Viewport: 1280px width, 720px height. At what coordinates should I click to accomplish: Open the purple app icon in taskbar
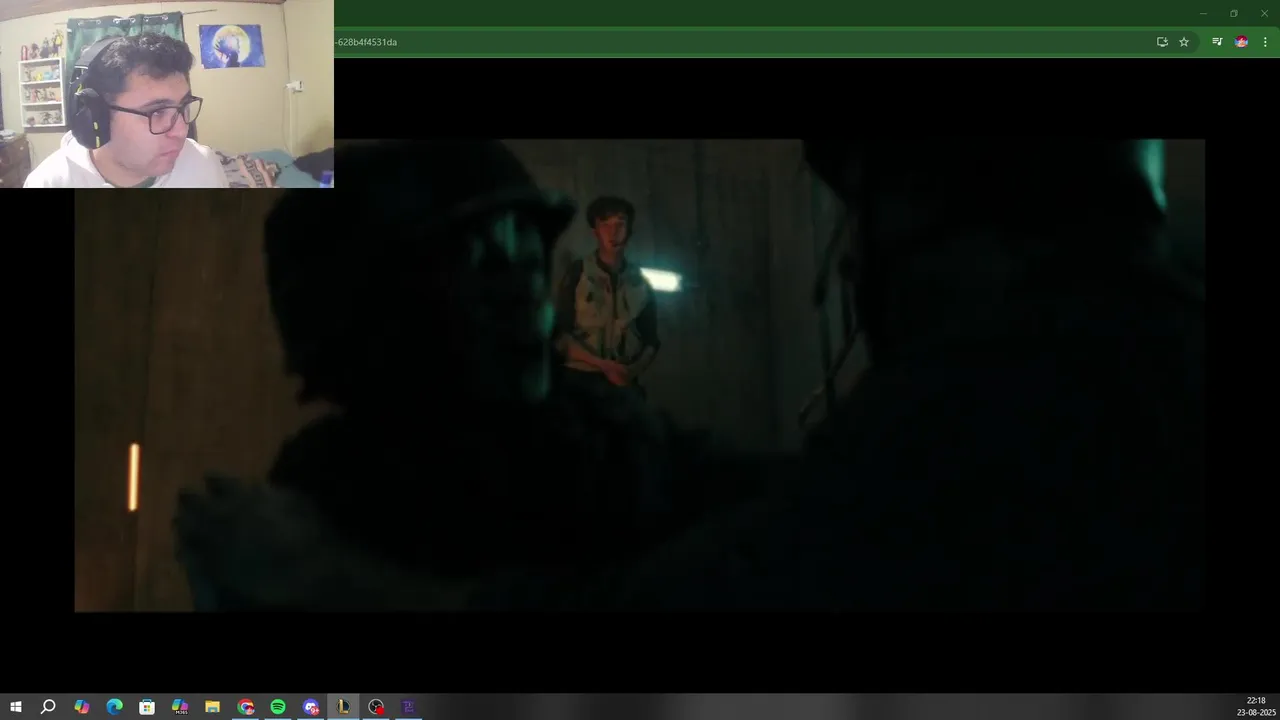click(x=408, y=707)
